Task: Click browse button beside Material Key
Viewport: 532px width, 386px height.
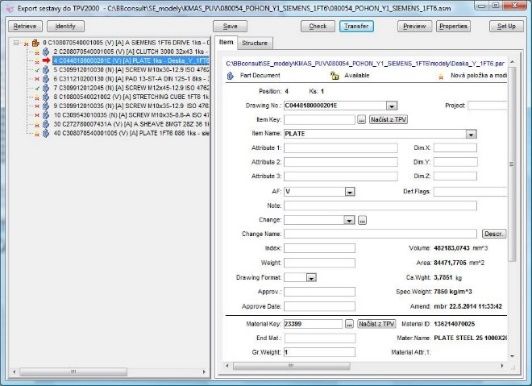Action: [x=349, y=324]
